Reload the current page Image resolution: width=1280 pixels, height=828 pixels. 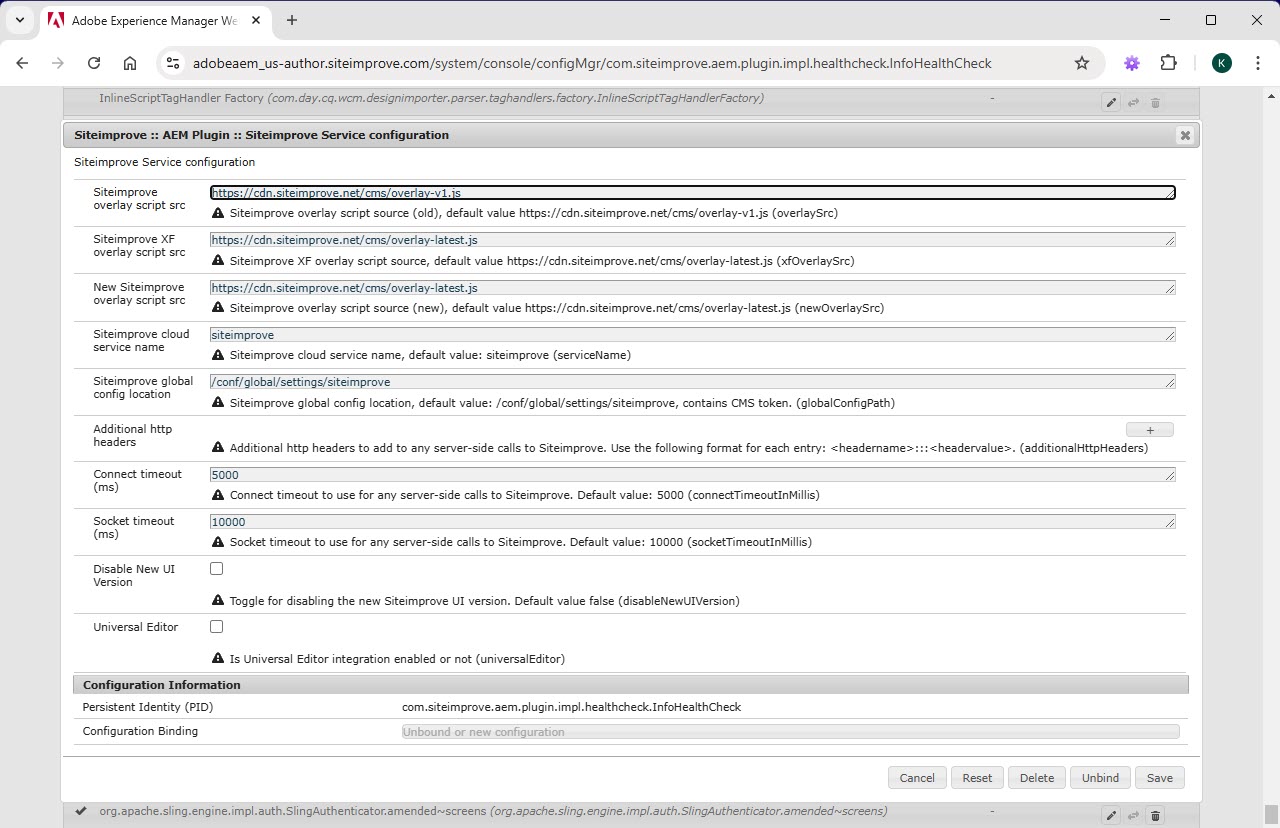click(x=94, y=63)
